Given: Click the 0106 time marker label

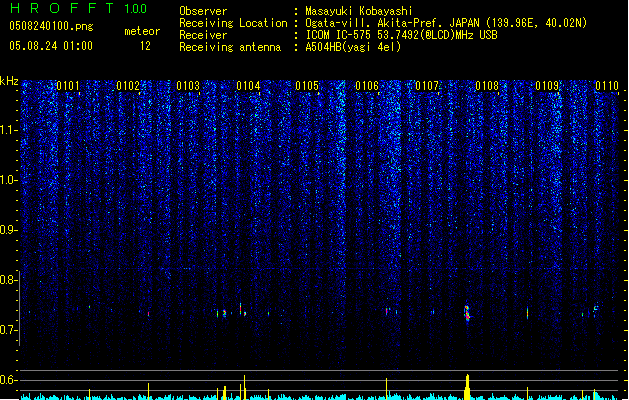Looking at the screenshot, I should (367, 86).
